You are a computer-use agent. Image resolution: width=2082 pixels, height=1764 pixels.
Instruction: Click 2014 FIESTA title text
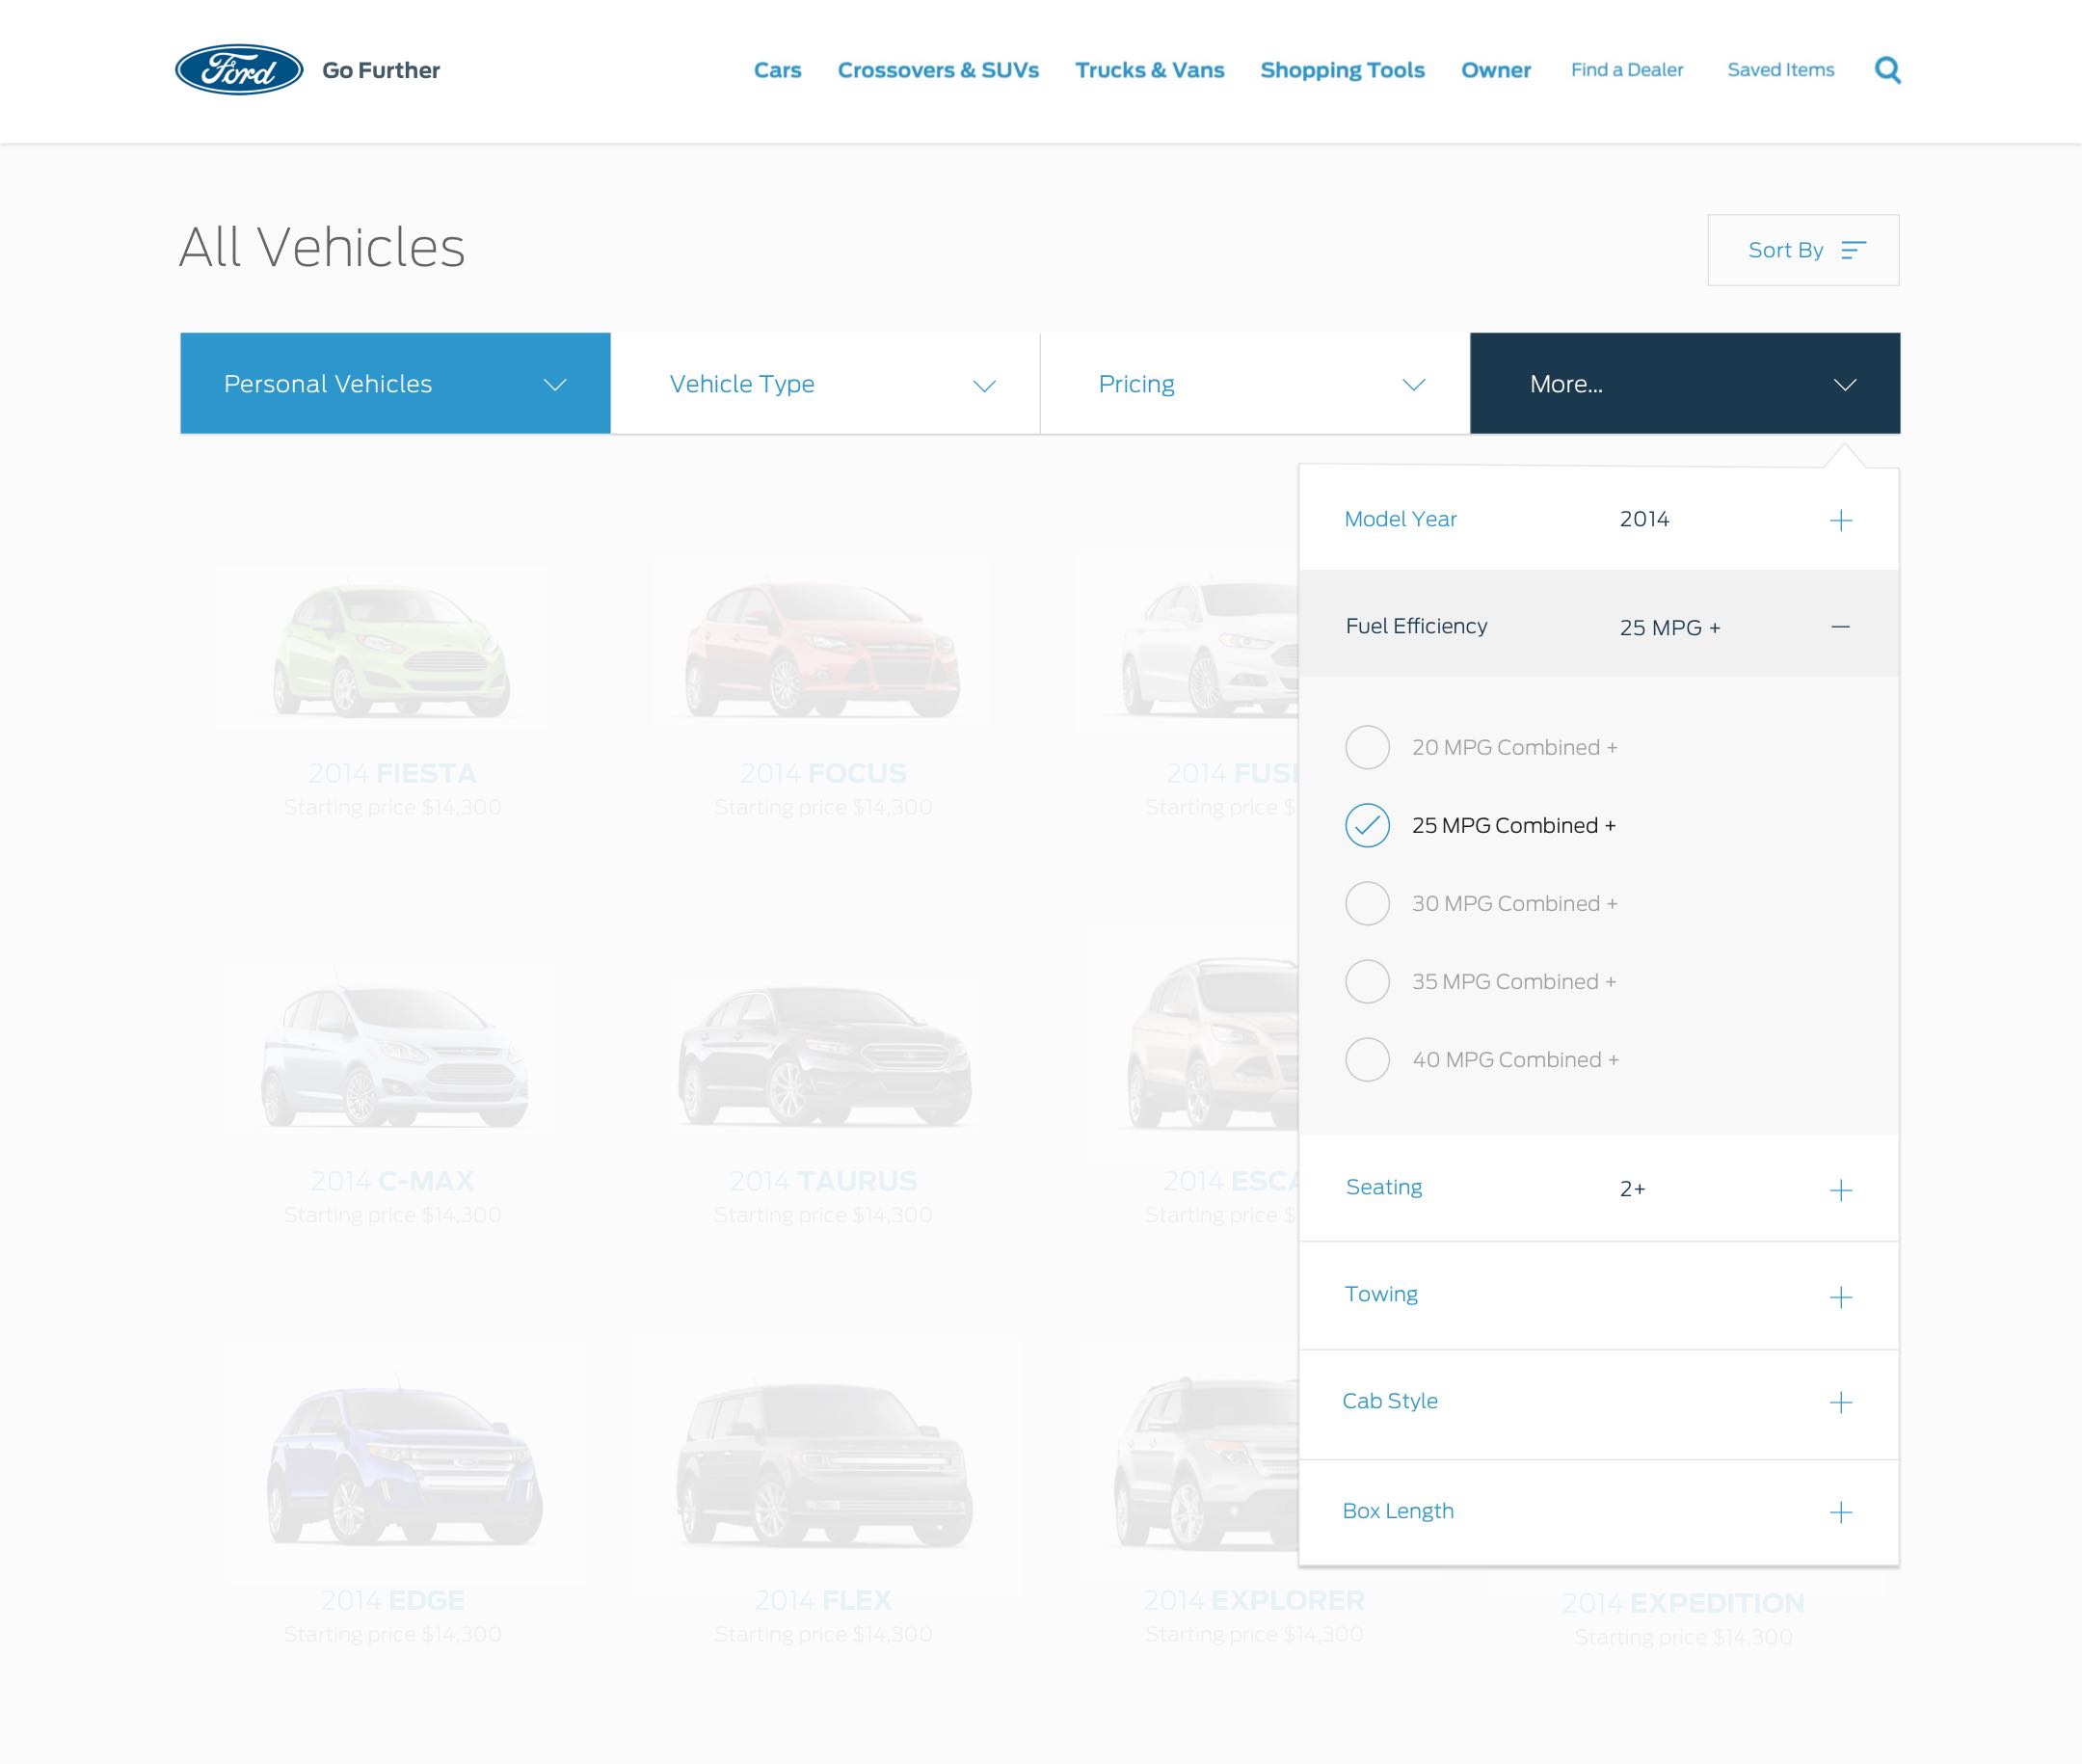pyautogui.click(x=392, y=773)
